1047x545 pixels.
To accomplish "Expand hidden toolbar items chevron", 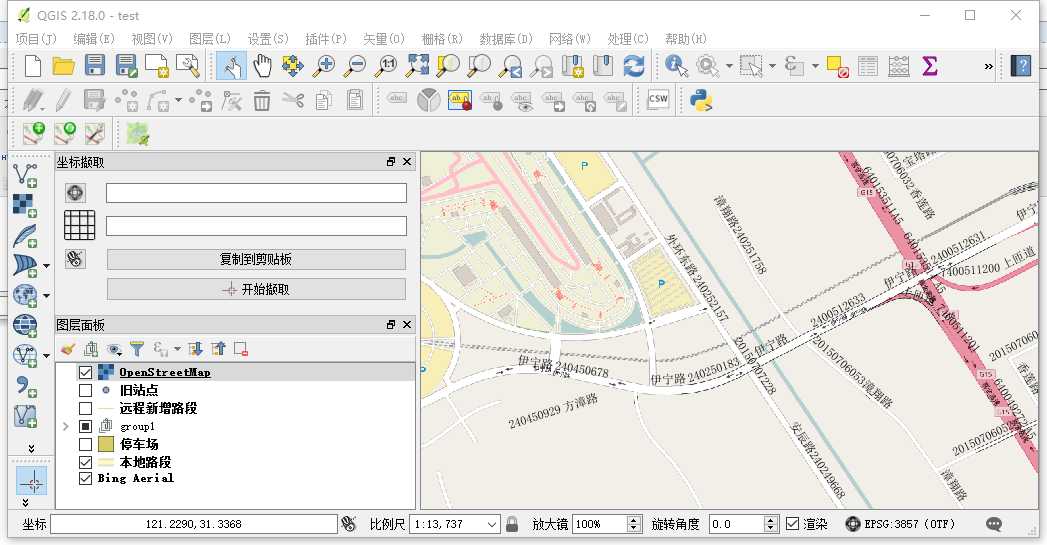I will [989, 66].
